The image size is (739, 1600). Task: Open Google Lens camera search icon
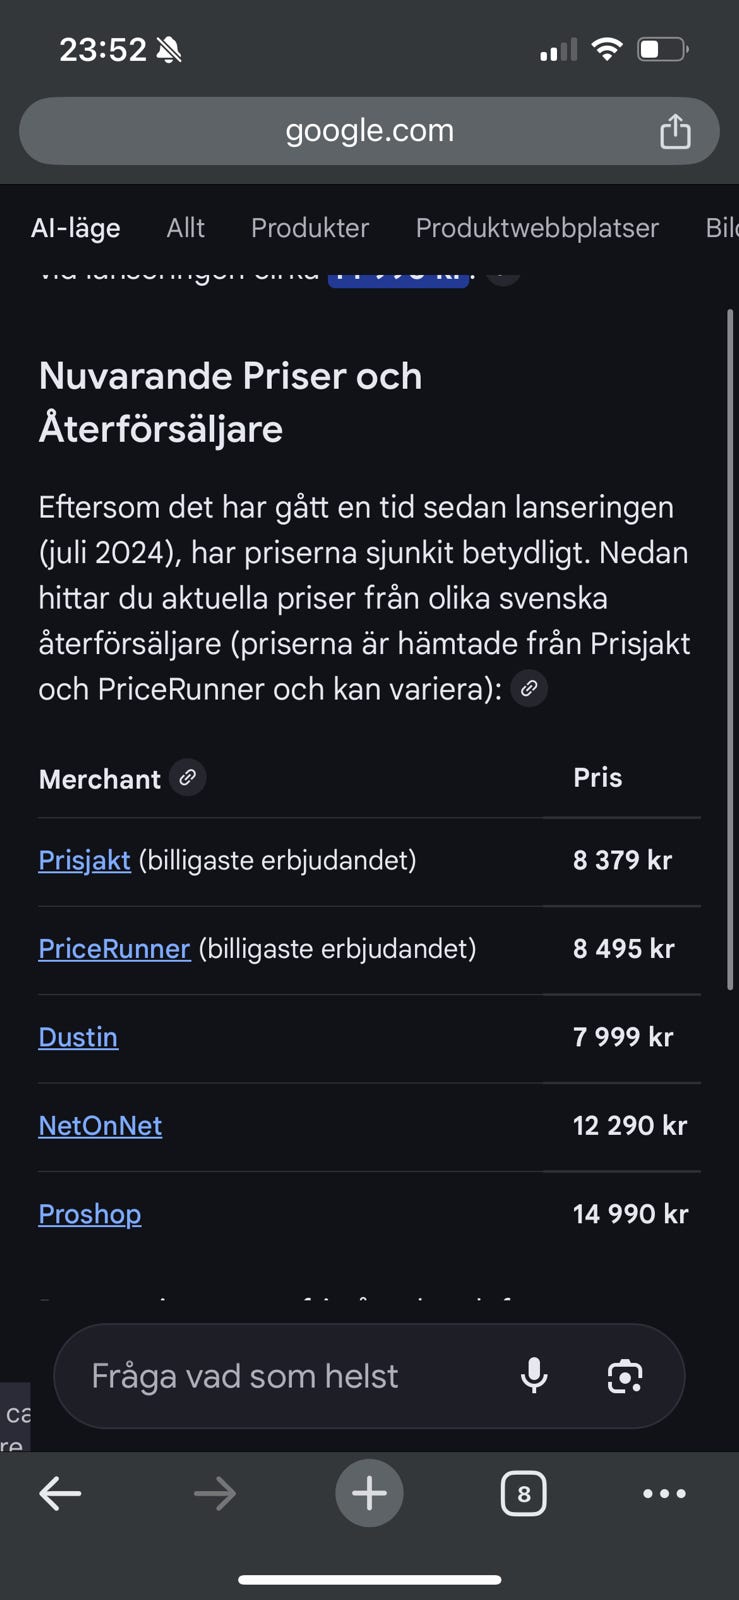click(625, 1376)
